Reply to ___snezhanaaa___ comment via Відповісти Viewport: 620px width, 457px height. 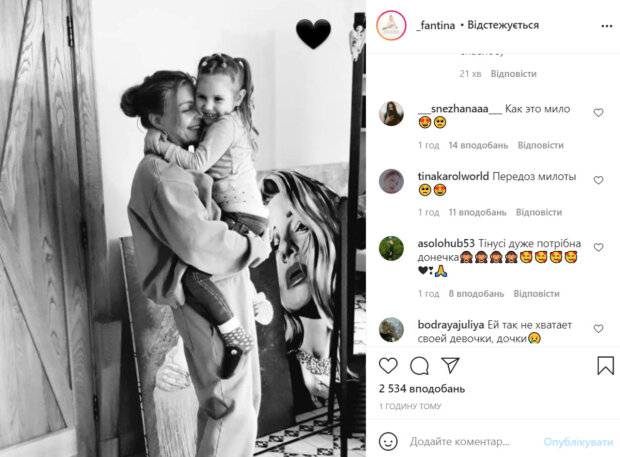[541, 145]
